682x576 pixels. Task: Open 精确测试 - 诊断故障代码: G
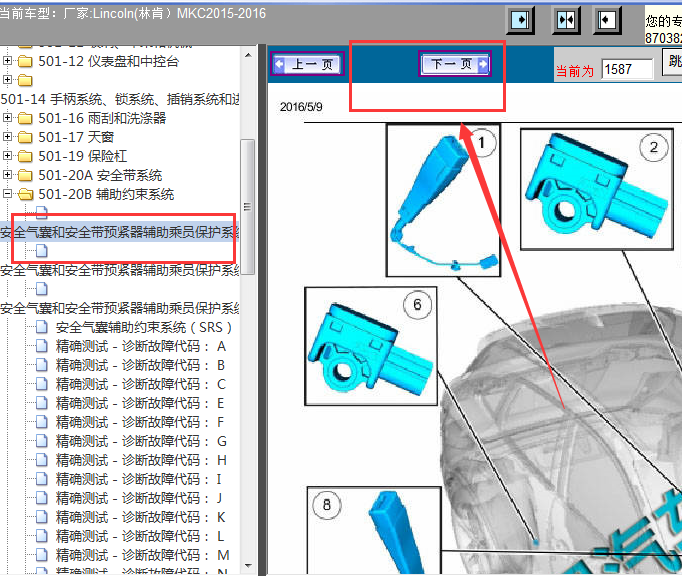click(x=141, y=442)
